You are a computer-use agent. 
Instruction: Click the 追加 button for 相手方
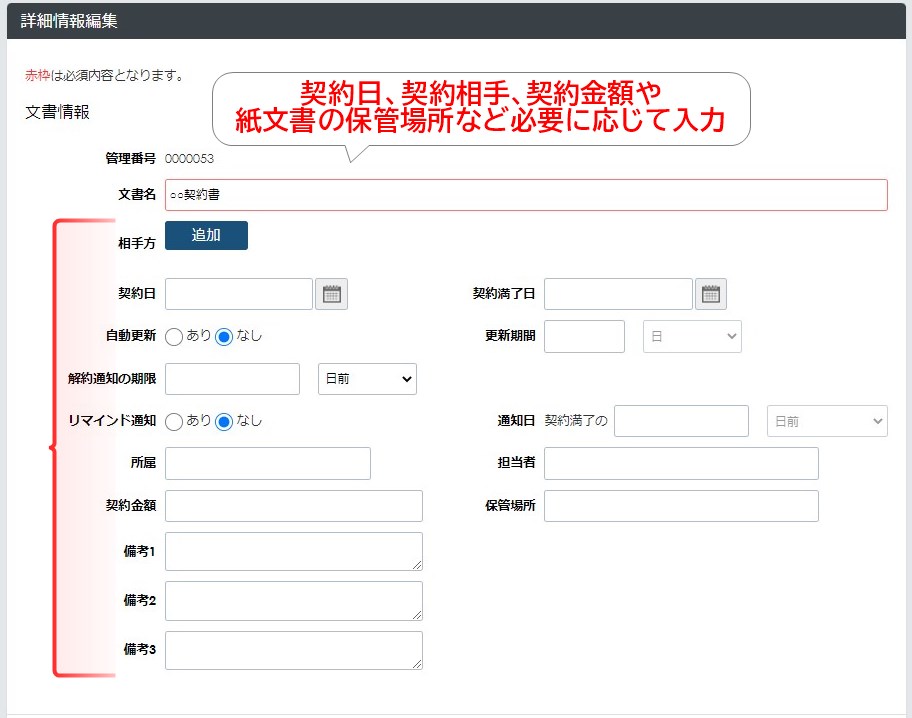pos(206,236)
